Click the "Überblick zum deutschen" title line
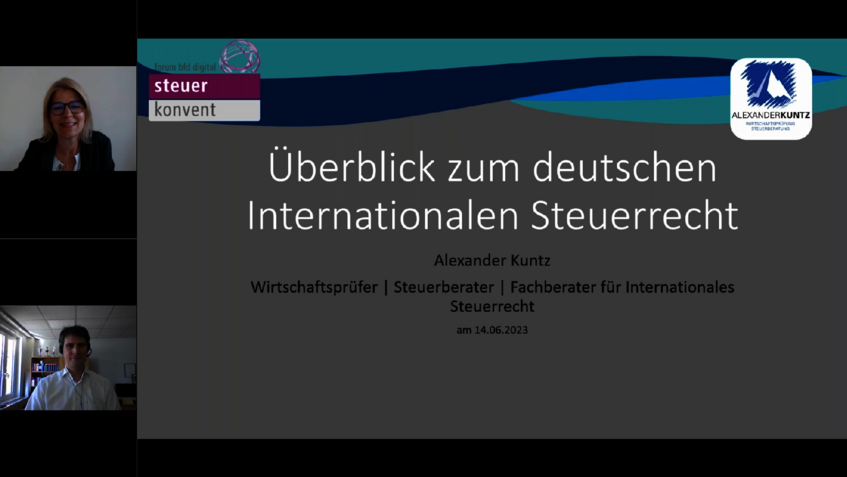Image resolution: width=847 pixels, height=477 pixels. tap(492, 167)
